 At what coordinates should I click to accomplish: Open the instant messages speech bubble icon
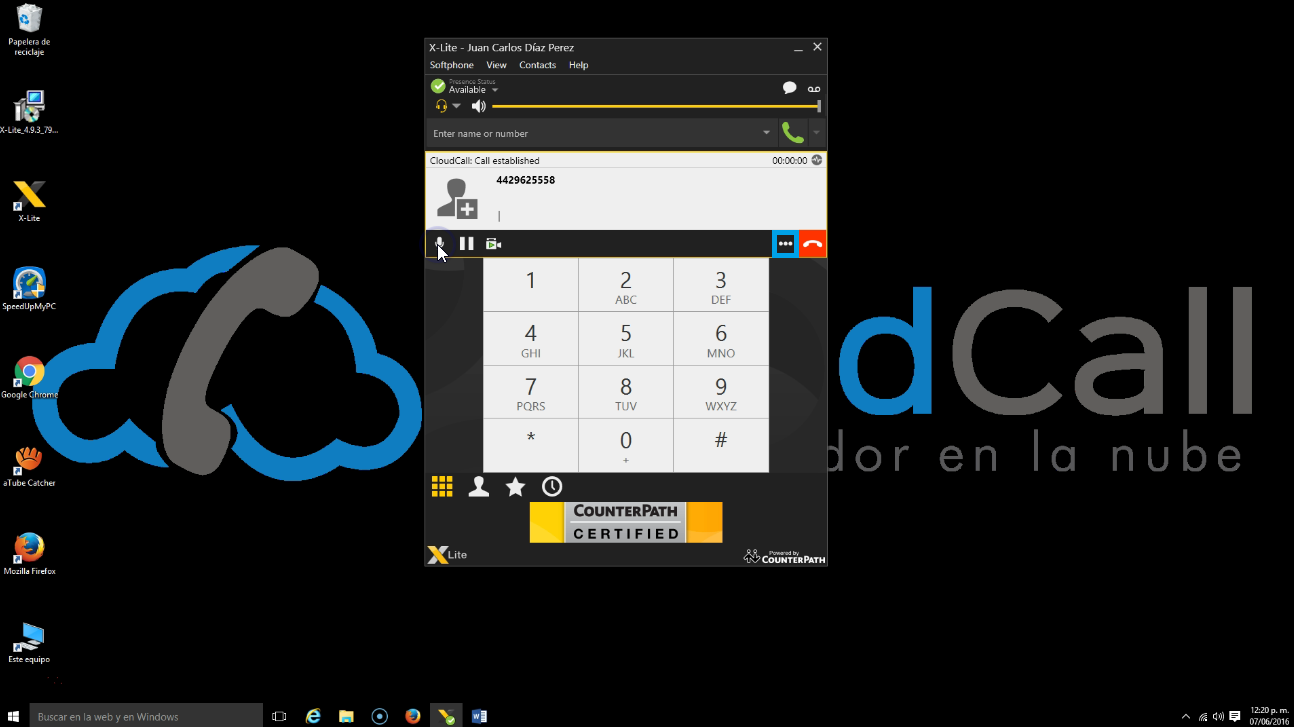[789, 88]
